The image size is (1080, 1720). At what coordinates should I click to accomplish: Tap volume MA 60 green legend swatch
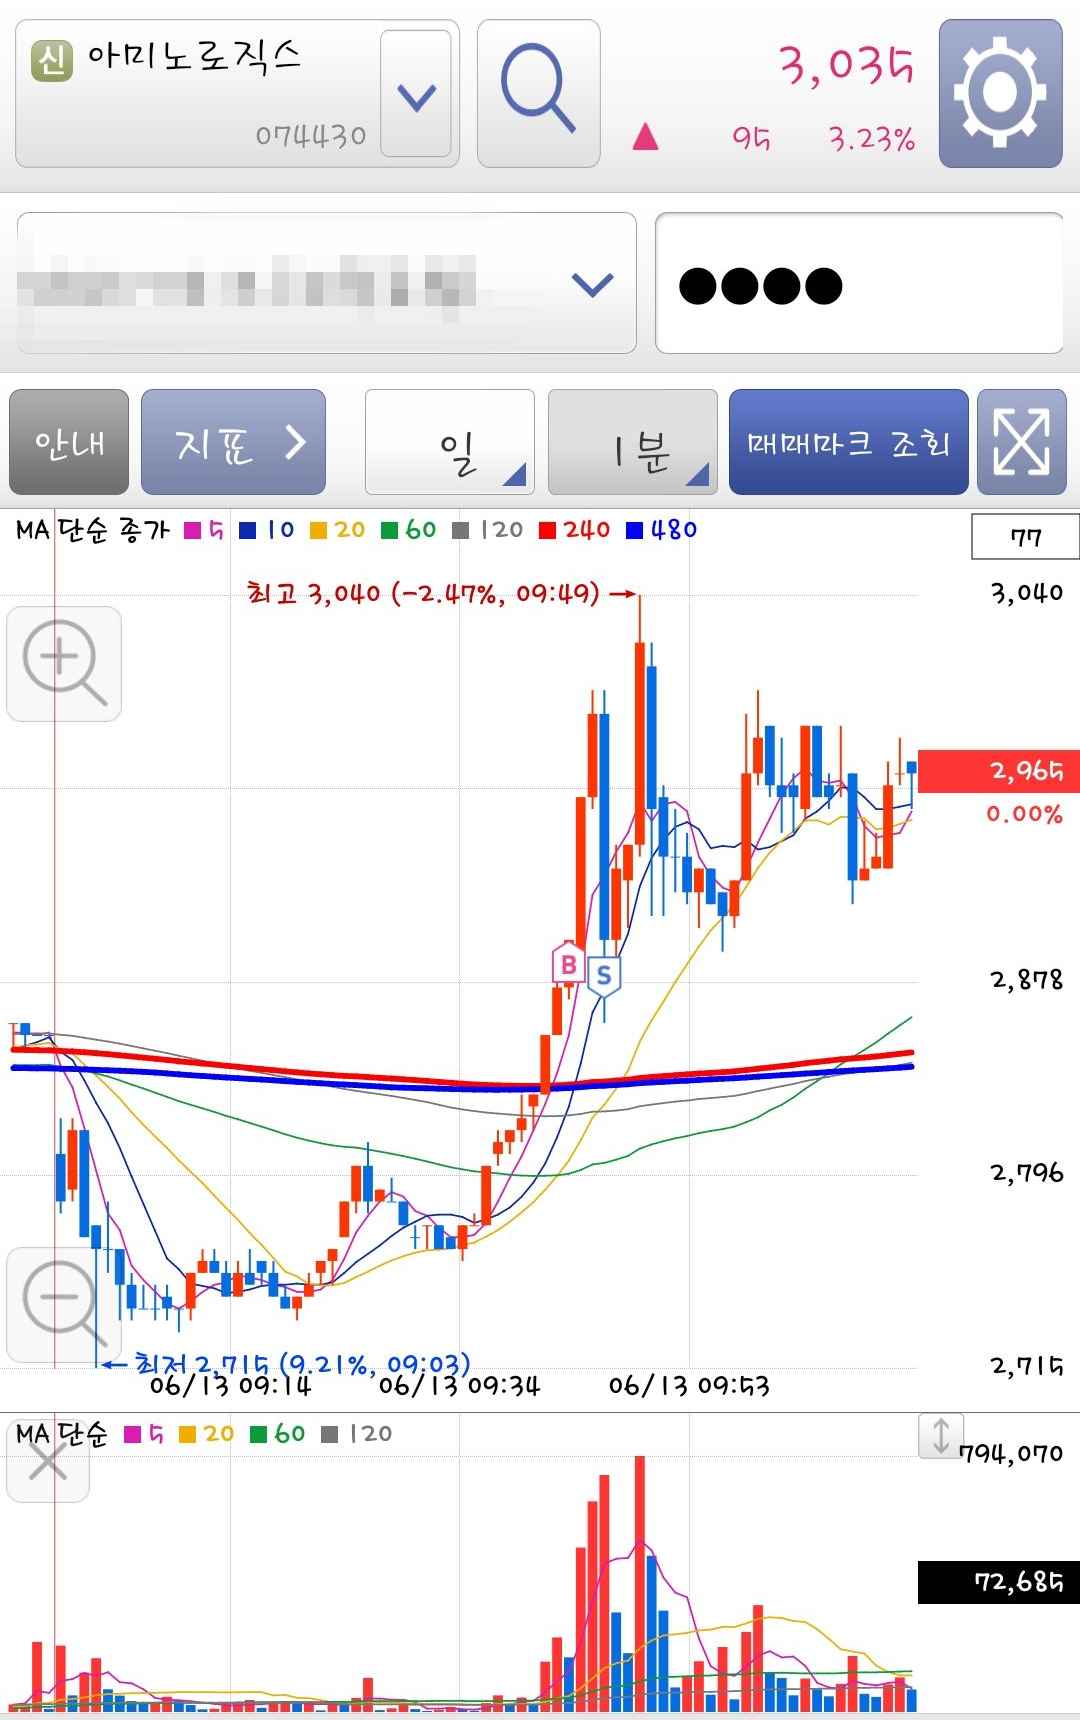[258, 1435]
